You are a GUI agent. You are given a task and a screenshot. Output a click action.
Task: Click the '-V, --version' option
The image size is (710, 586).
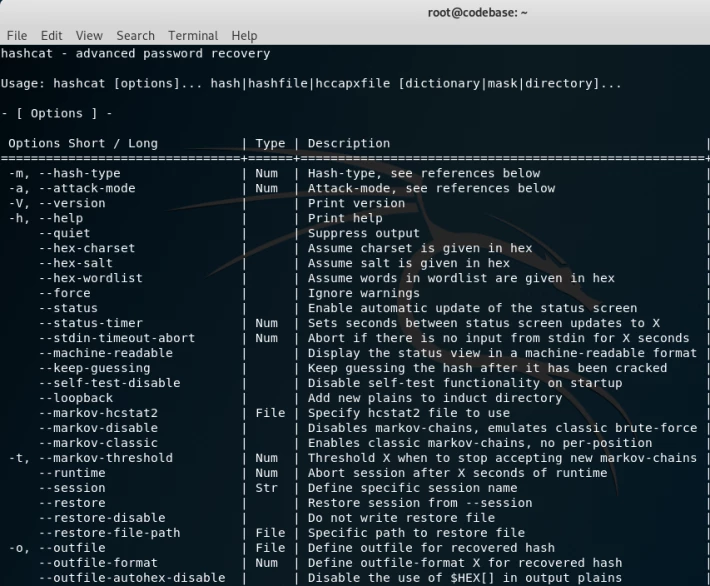pos(57,203)
